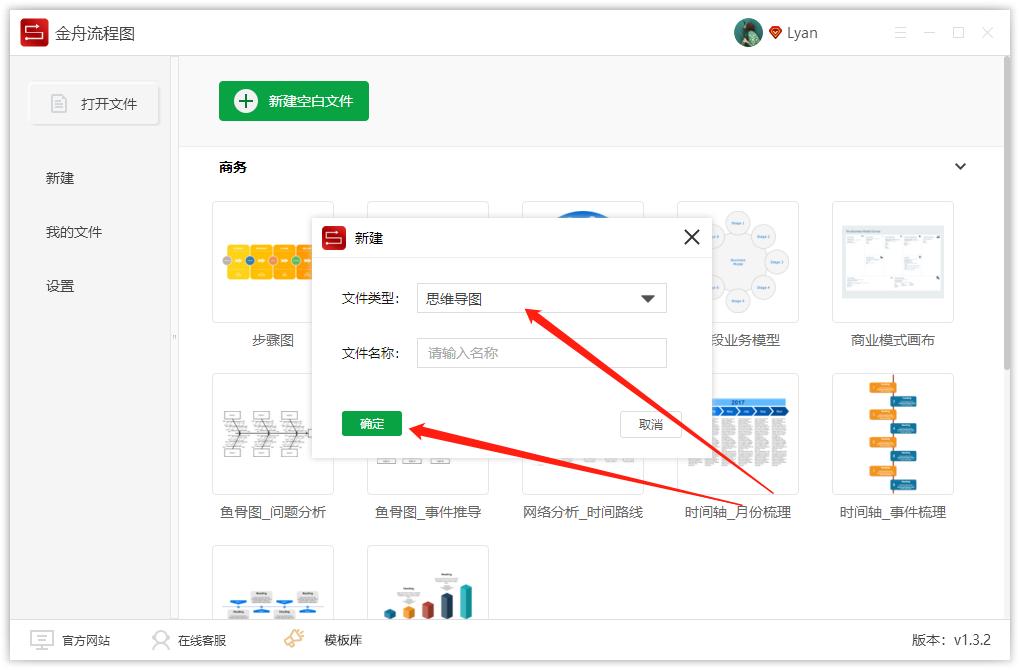Image resolution: width=1020 pixels, height=670 pixels.
Task: Click the plus icon on 新建空白文件 button
Action: tap(244, 100)
